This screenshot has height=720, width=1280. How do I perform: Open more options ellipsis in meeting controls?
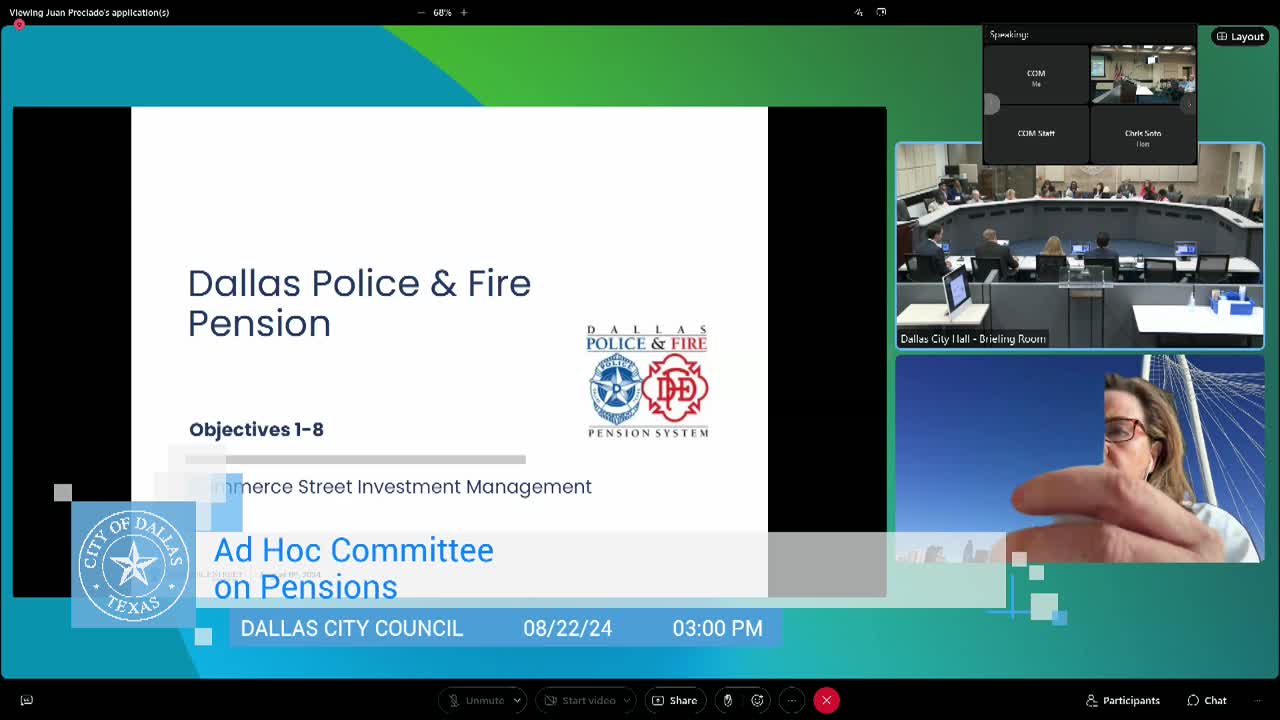click(x=792, y=700)
